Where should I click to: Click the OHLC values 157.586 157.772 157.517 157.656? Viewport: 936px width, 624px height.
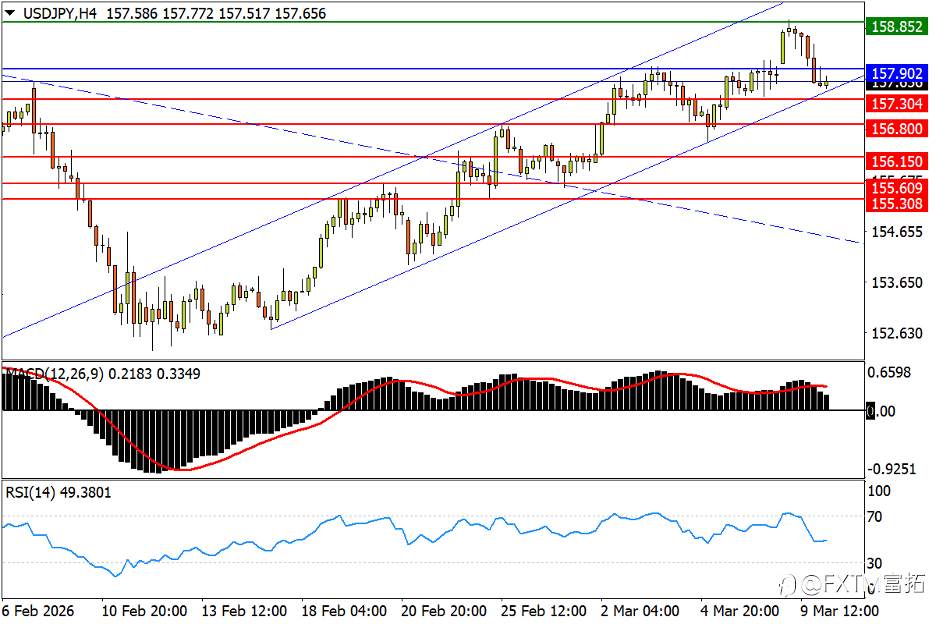[x=216, y=13]
